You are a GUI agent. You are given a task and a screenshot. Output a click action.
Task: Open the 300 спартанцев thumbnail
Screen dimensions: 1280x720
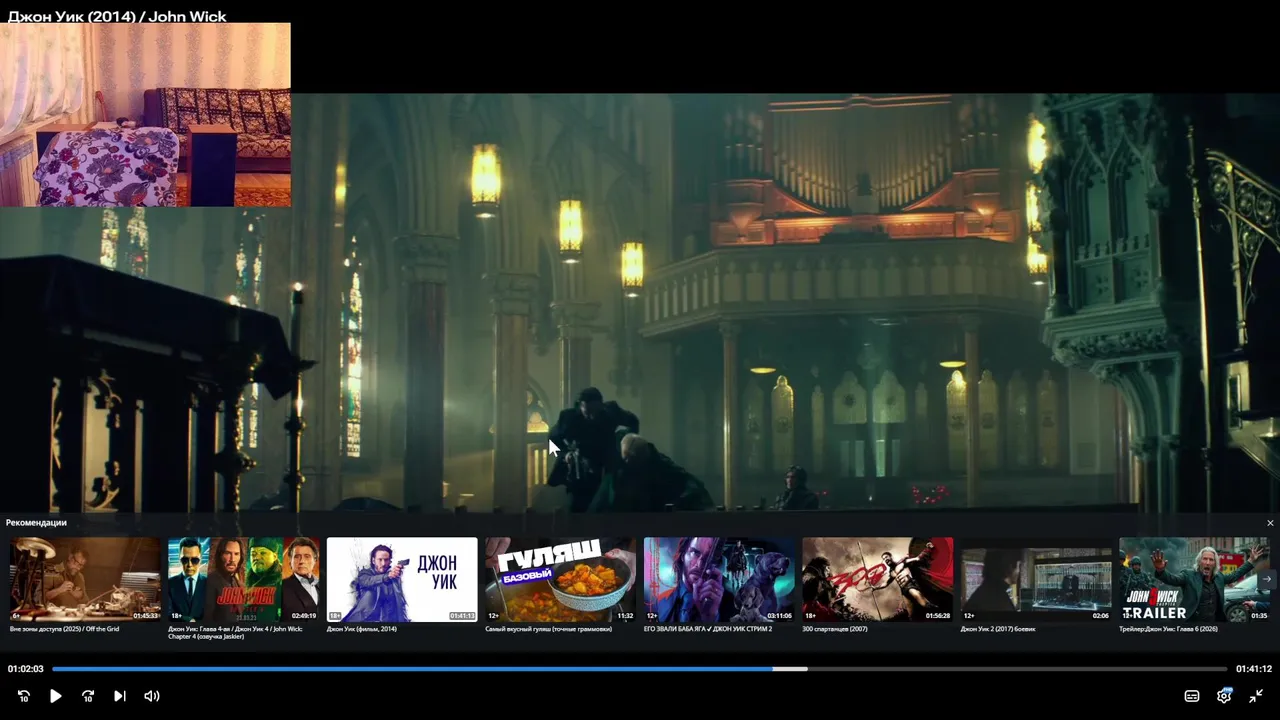(x=877, y=580)
